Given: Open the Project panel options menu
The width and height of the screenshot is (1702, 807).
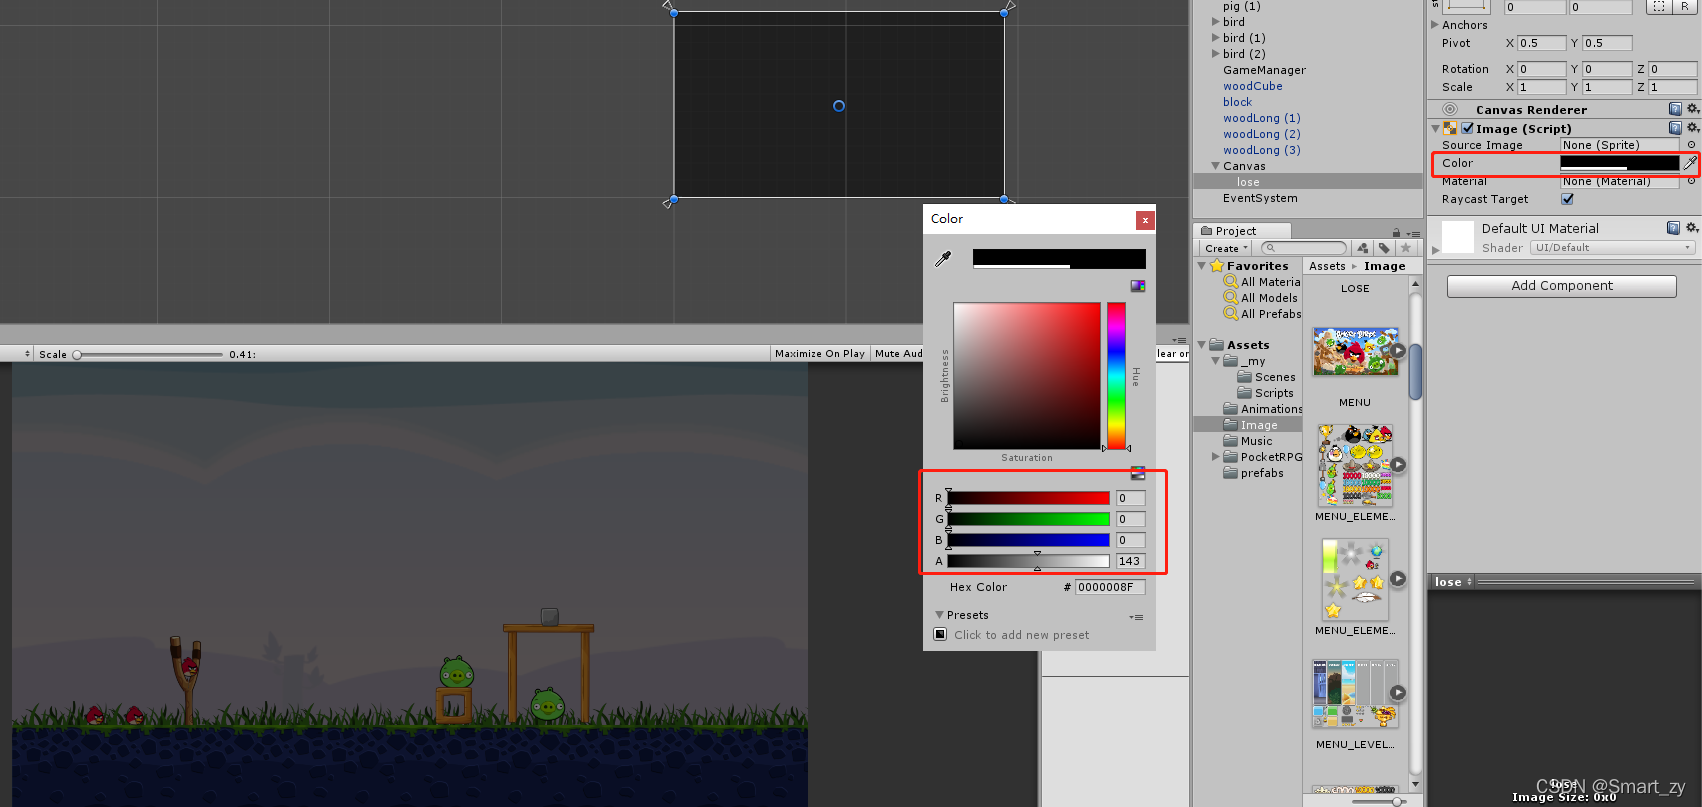Looking at the screenshot, I should coord(1412,233).
